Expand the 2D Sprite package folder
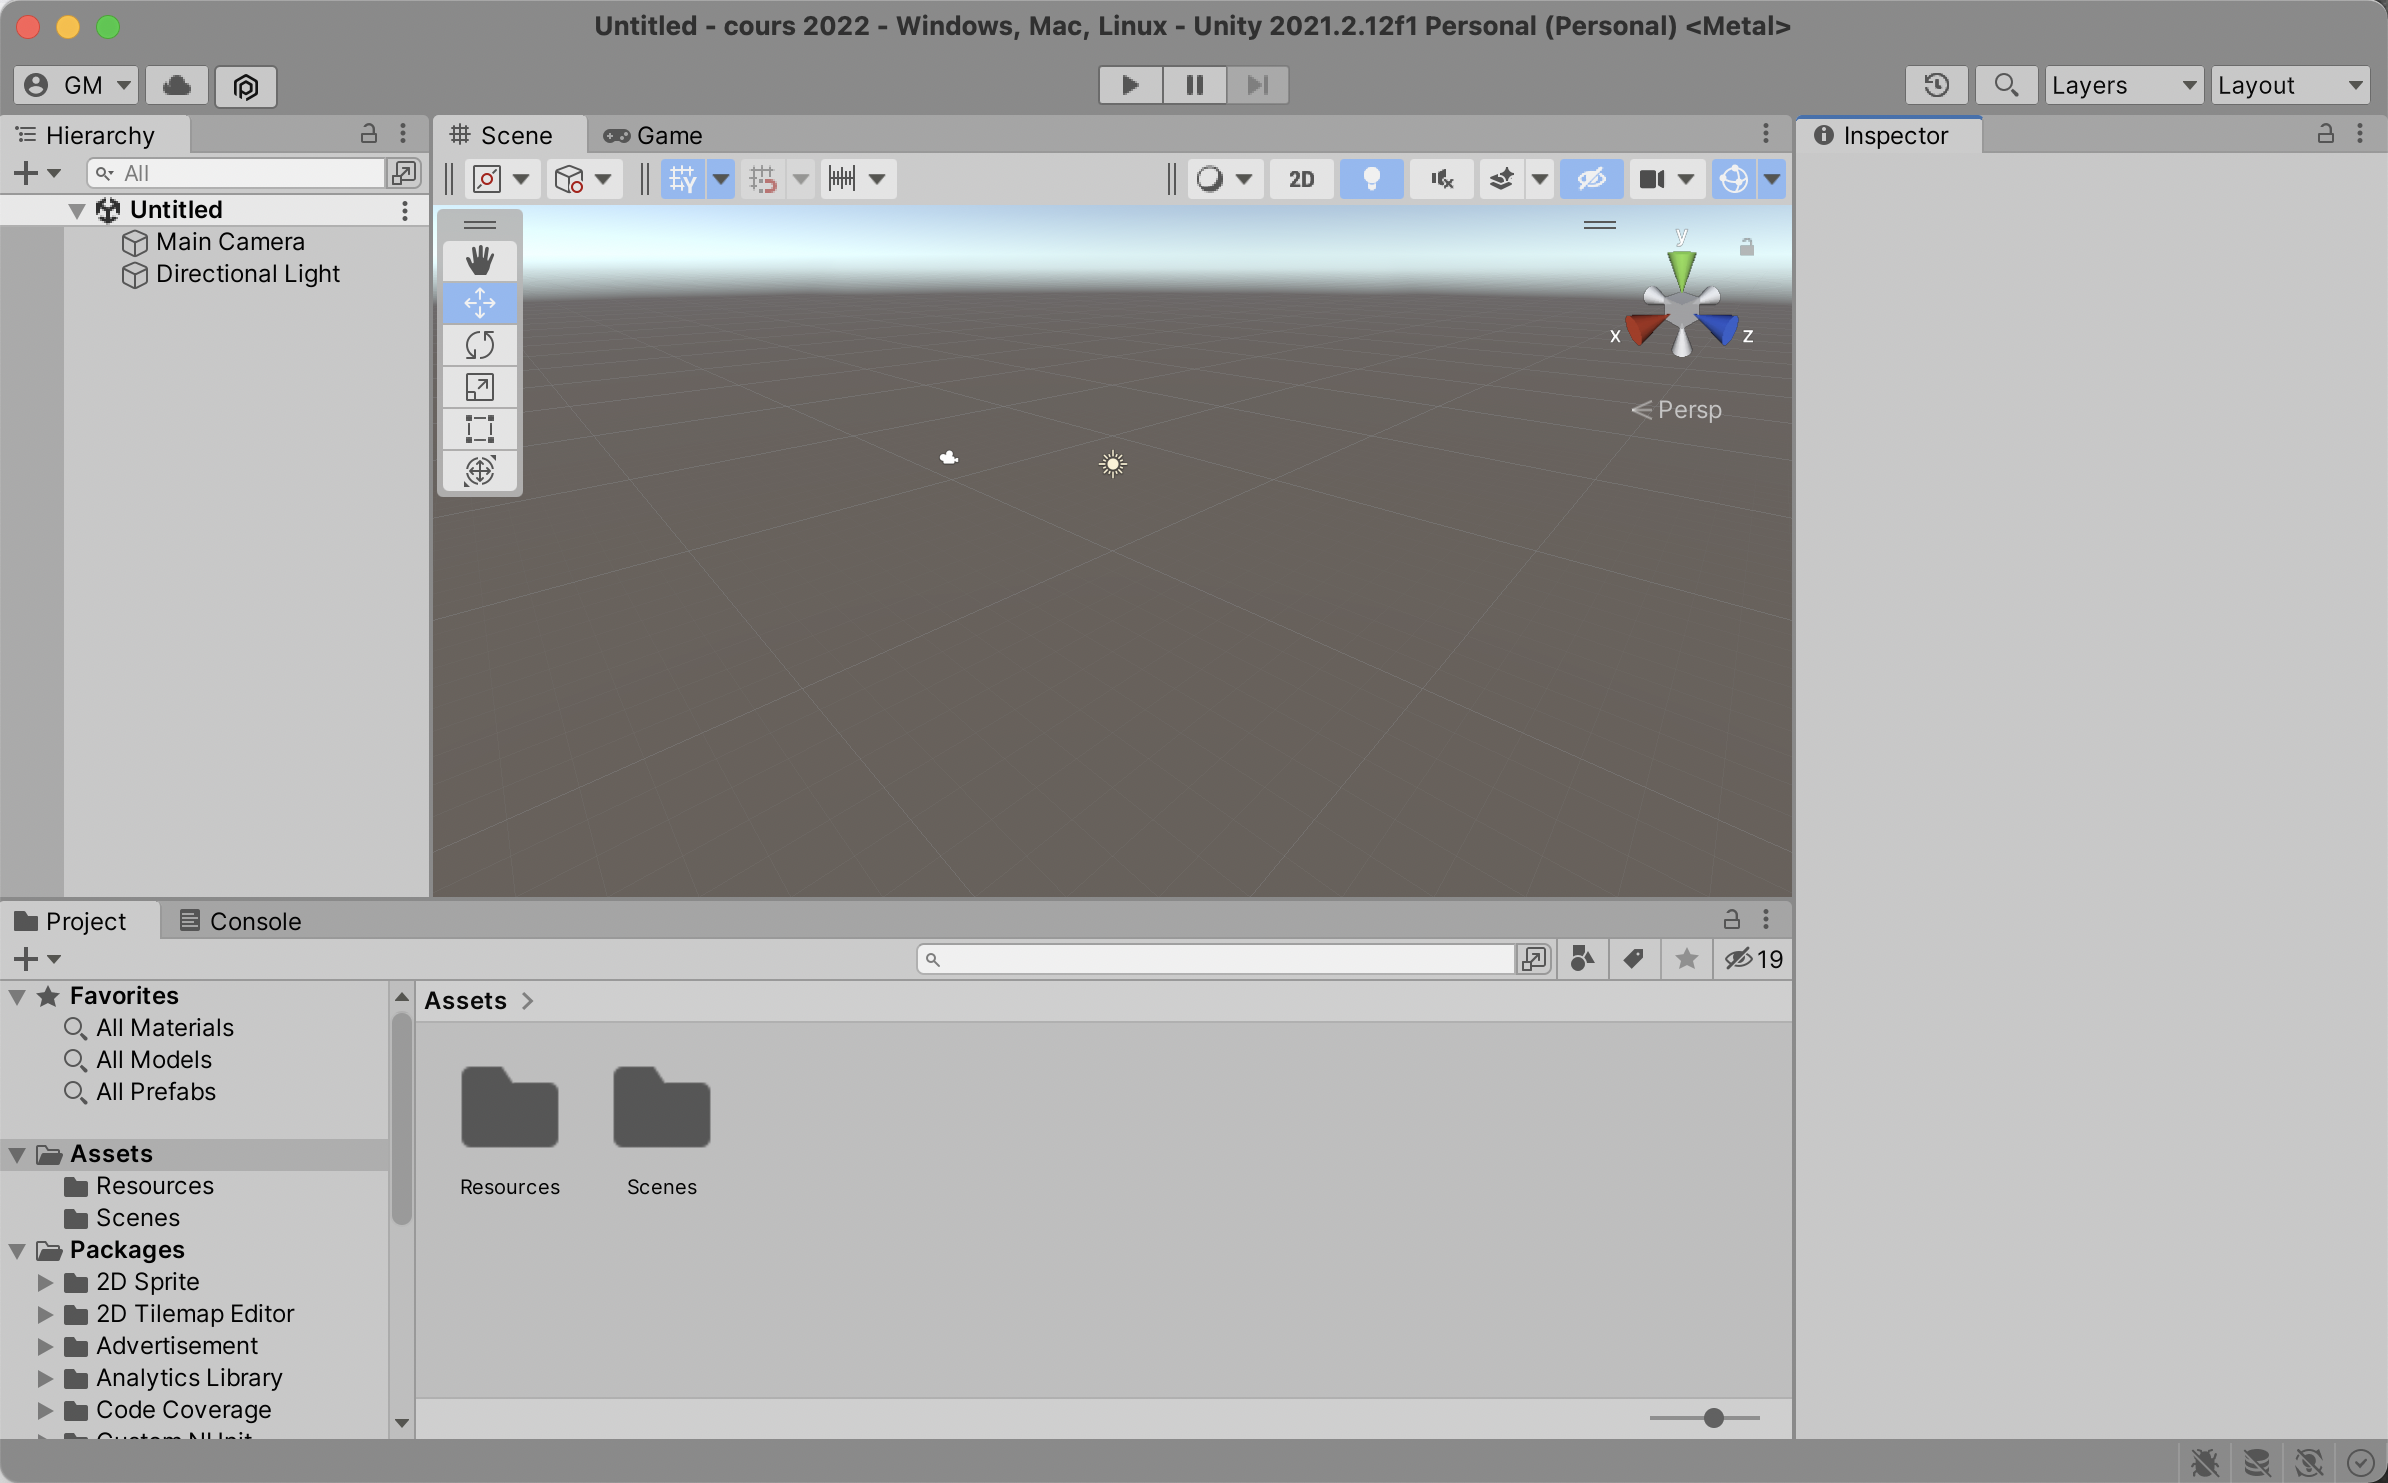This screenshot has width=2388, height=1483. 45,1282
